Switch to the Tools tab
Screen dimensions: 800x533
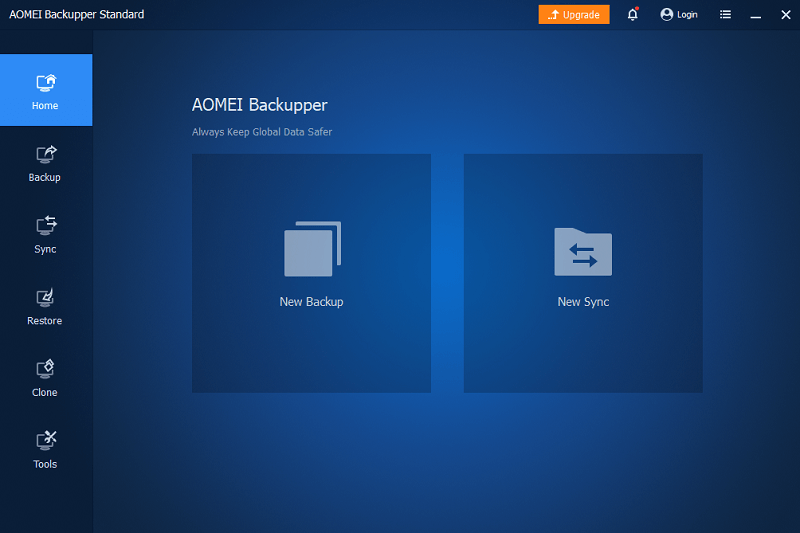point(46,450)
